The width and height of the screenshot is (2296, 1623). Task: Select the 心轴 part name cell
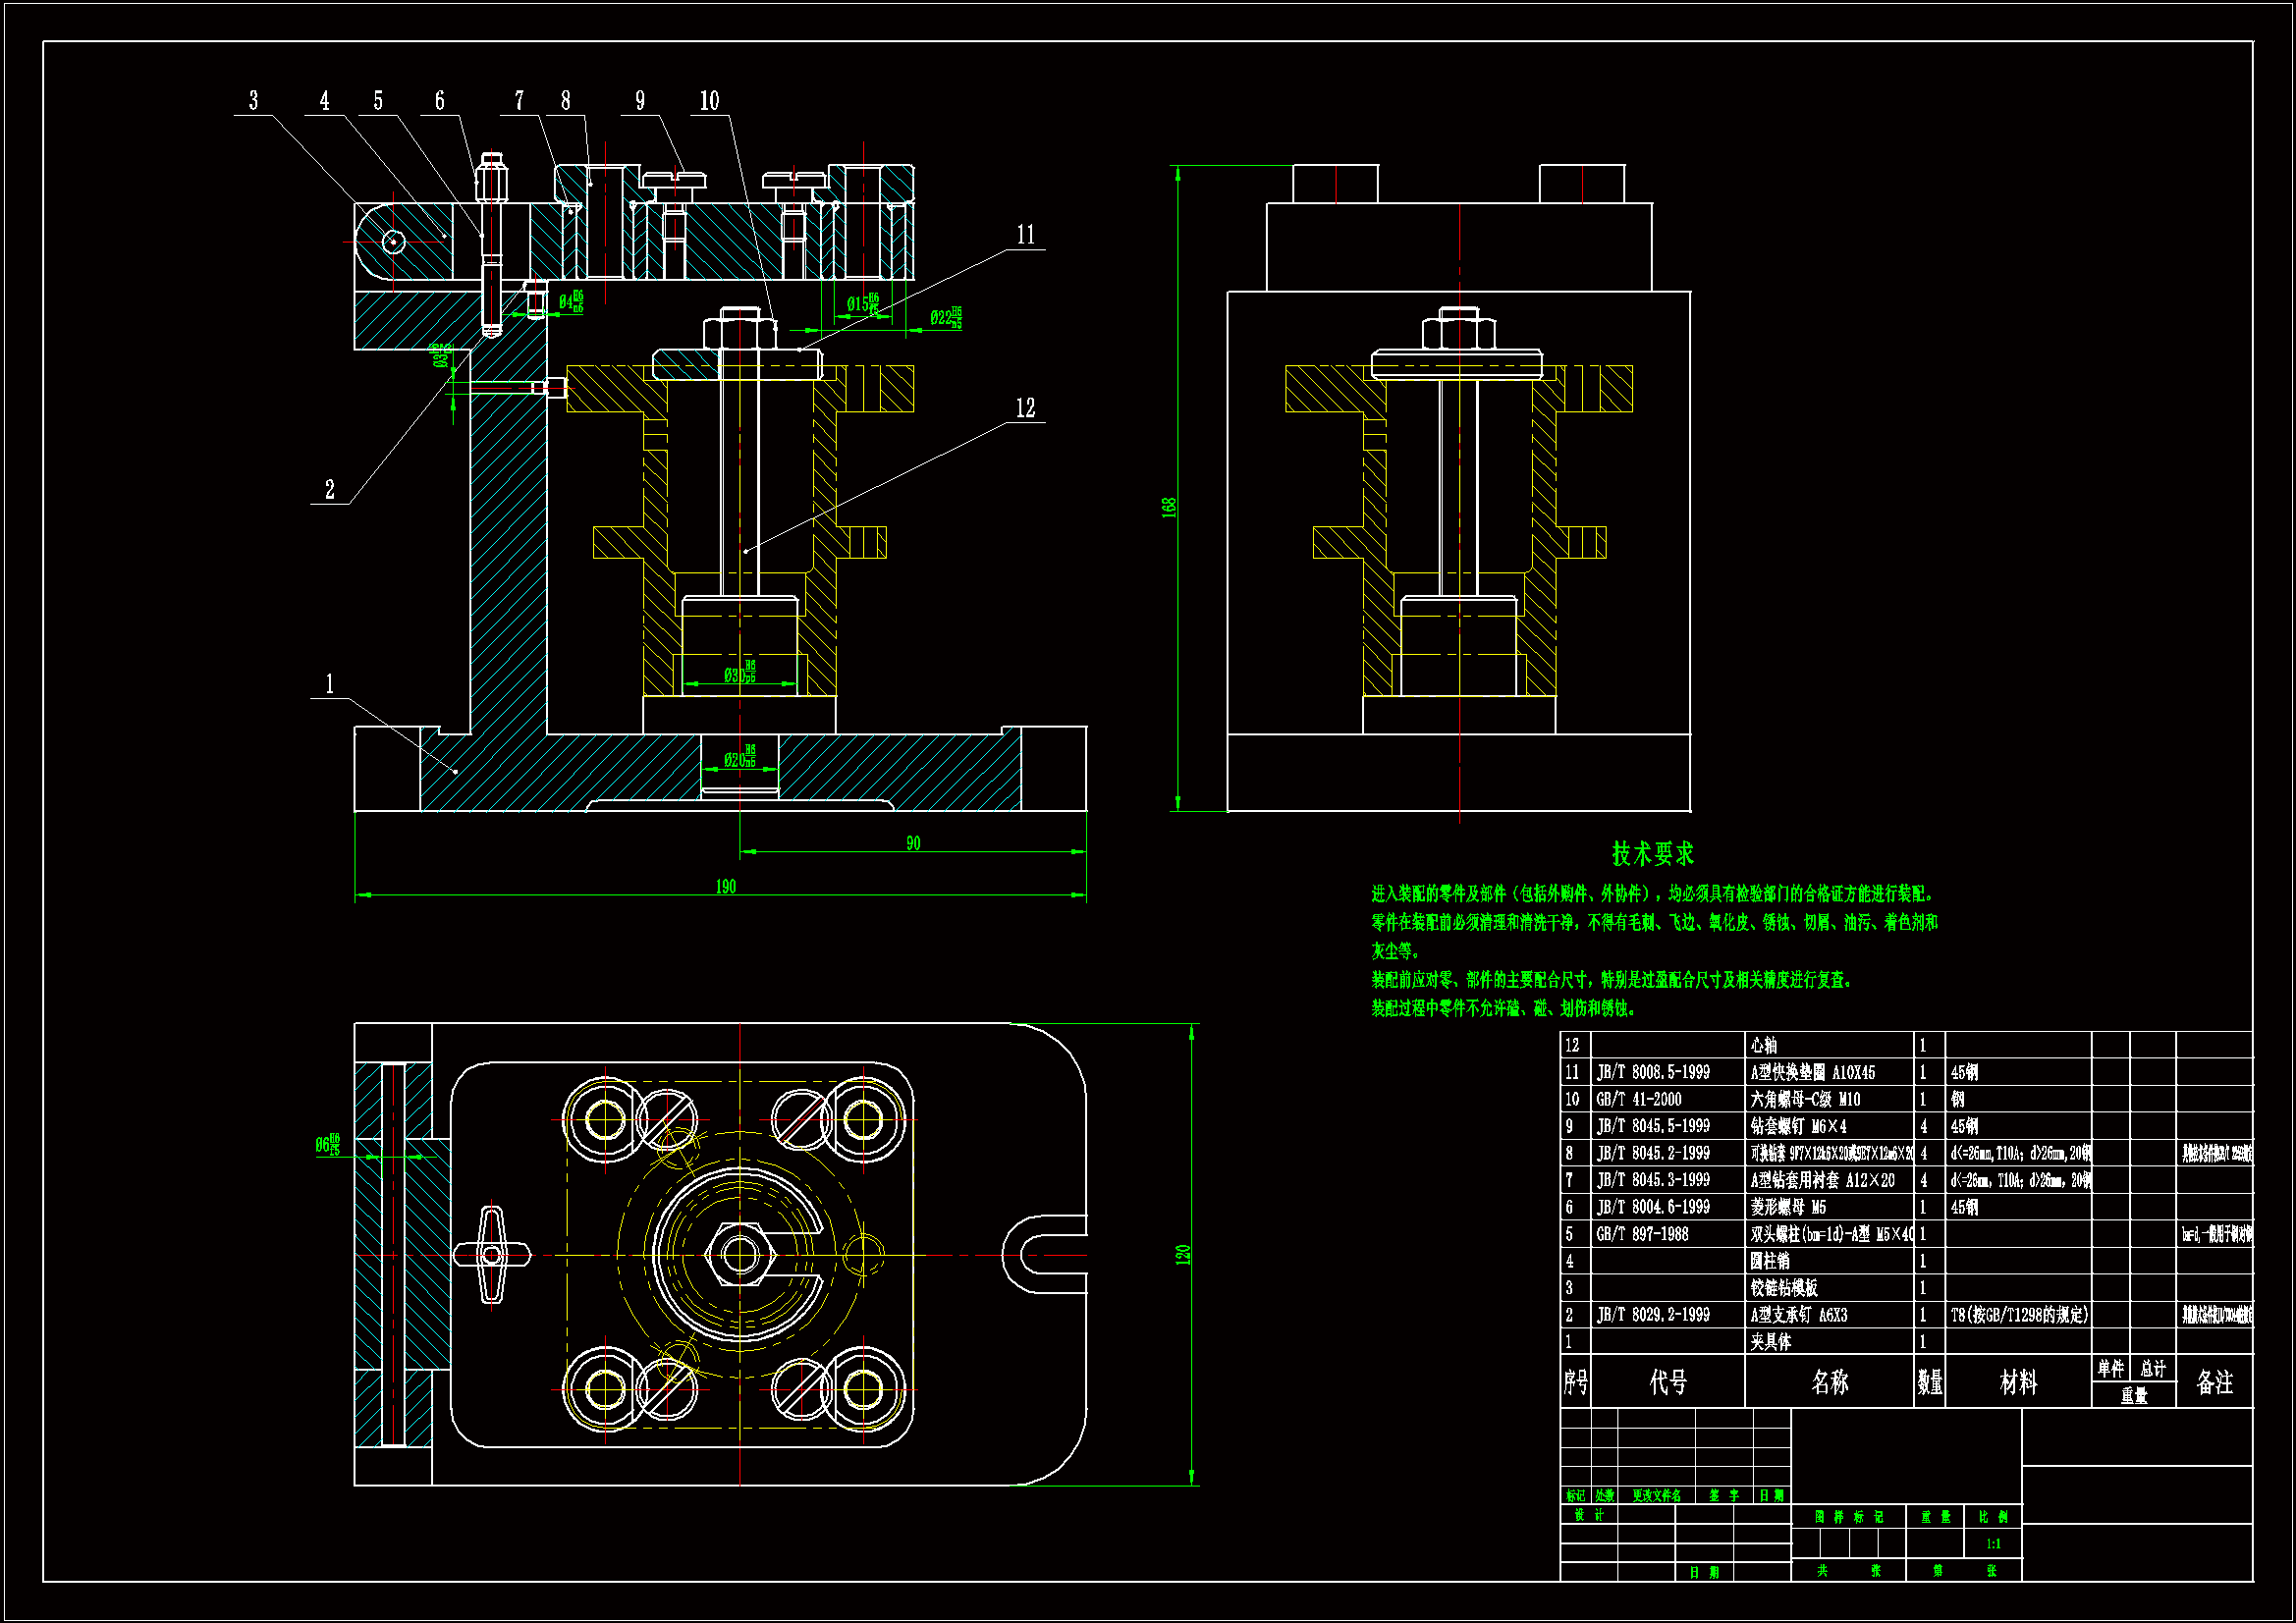[x=1764, y=1045]
